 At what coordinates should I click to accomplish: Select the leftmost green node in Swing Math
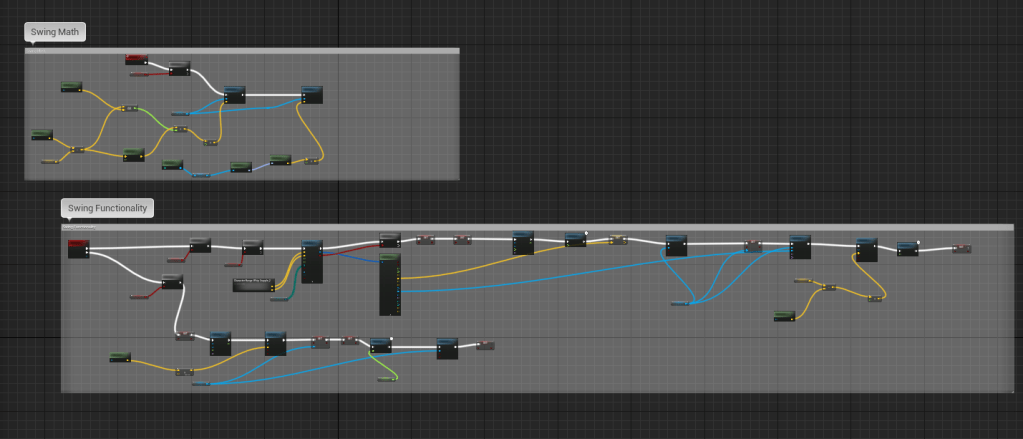41,134
